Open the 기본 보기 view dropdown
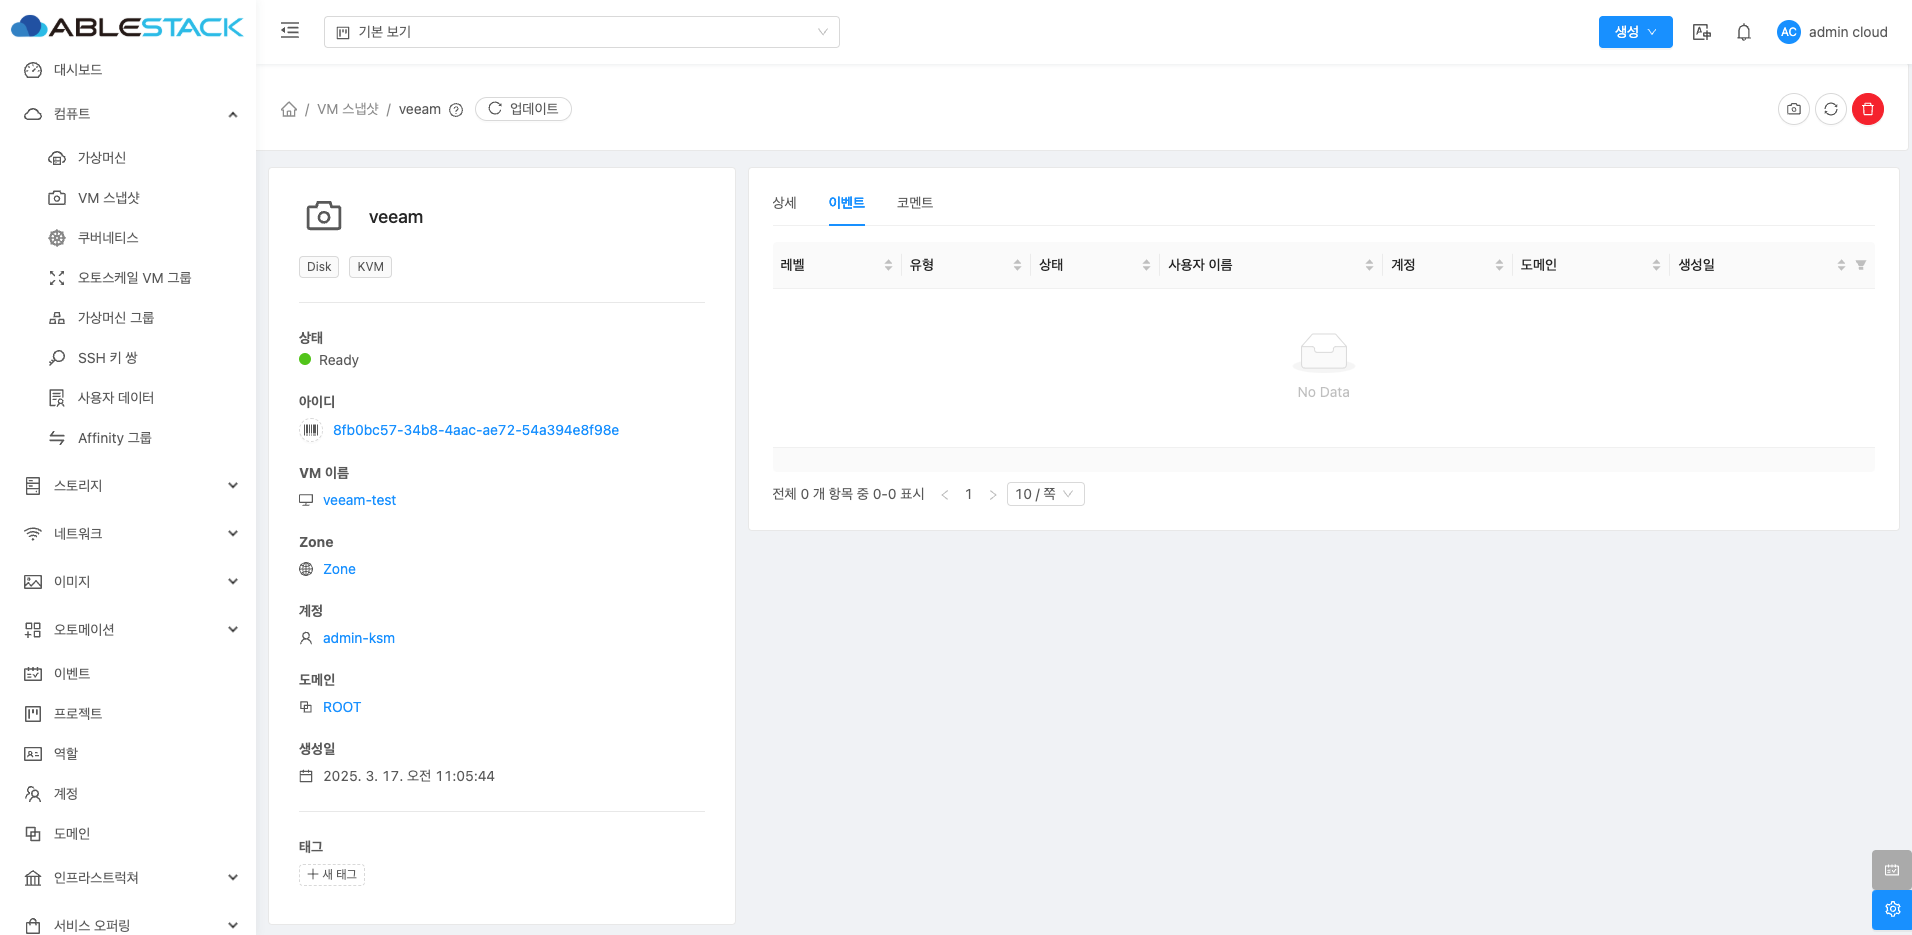Image resolution: width=1912 pixels, height=935 pixels. (581, 32)
